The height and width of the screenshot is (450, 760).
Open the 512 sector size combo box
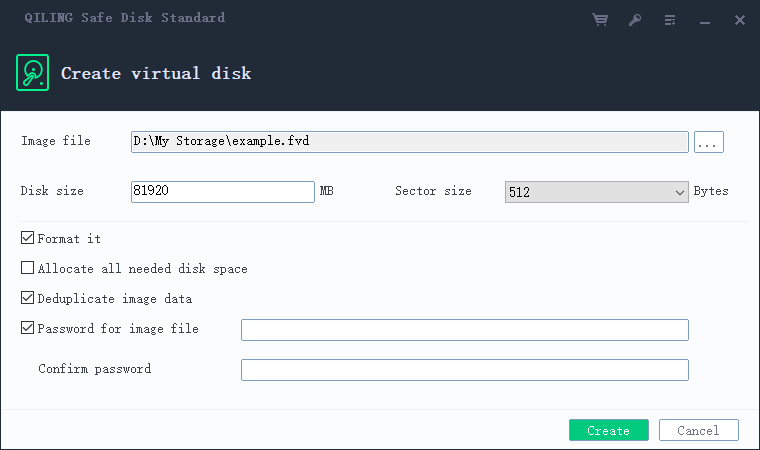pos(597,192)
